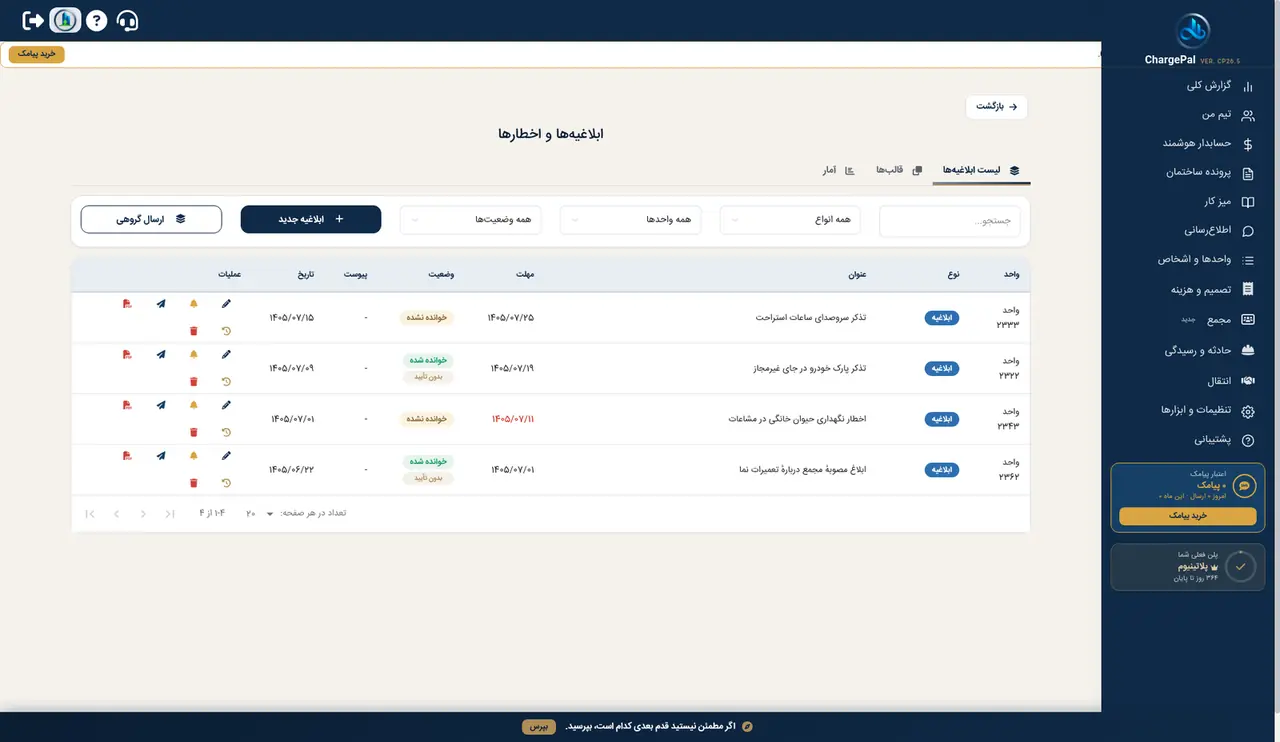The image size is (1280, 742).
Task: Export the unit 2362 notice PDF
Action: pos(127,456)
